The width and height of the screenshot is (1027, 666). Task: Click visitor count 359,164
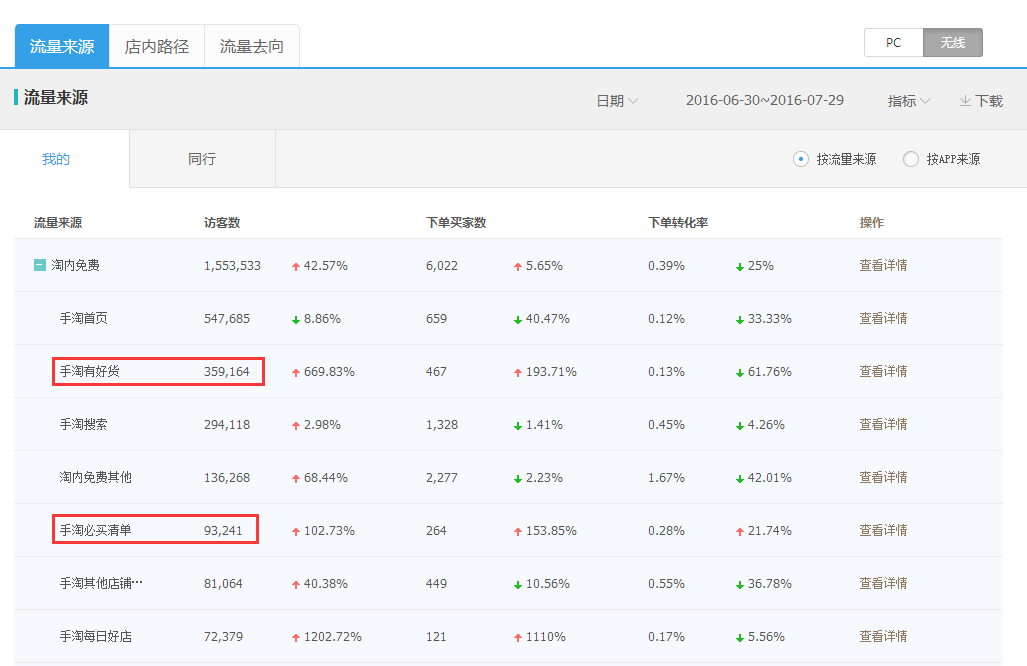[227, 372]
